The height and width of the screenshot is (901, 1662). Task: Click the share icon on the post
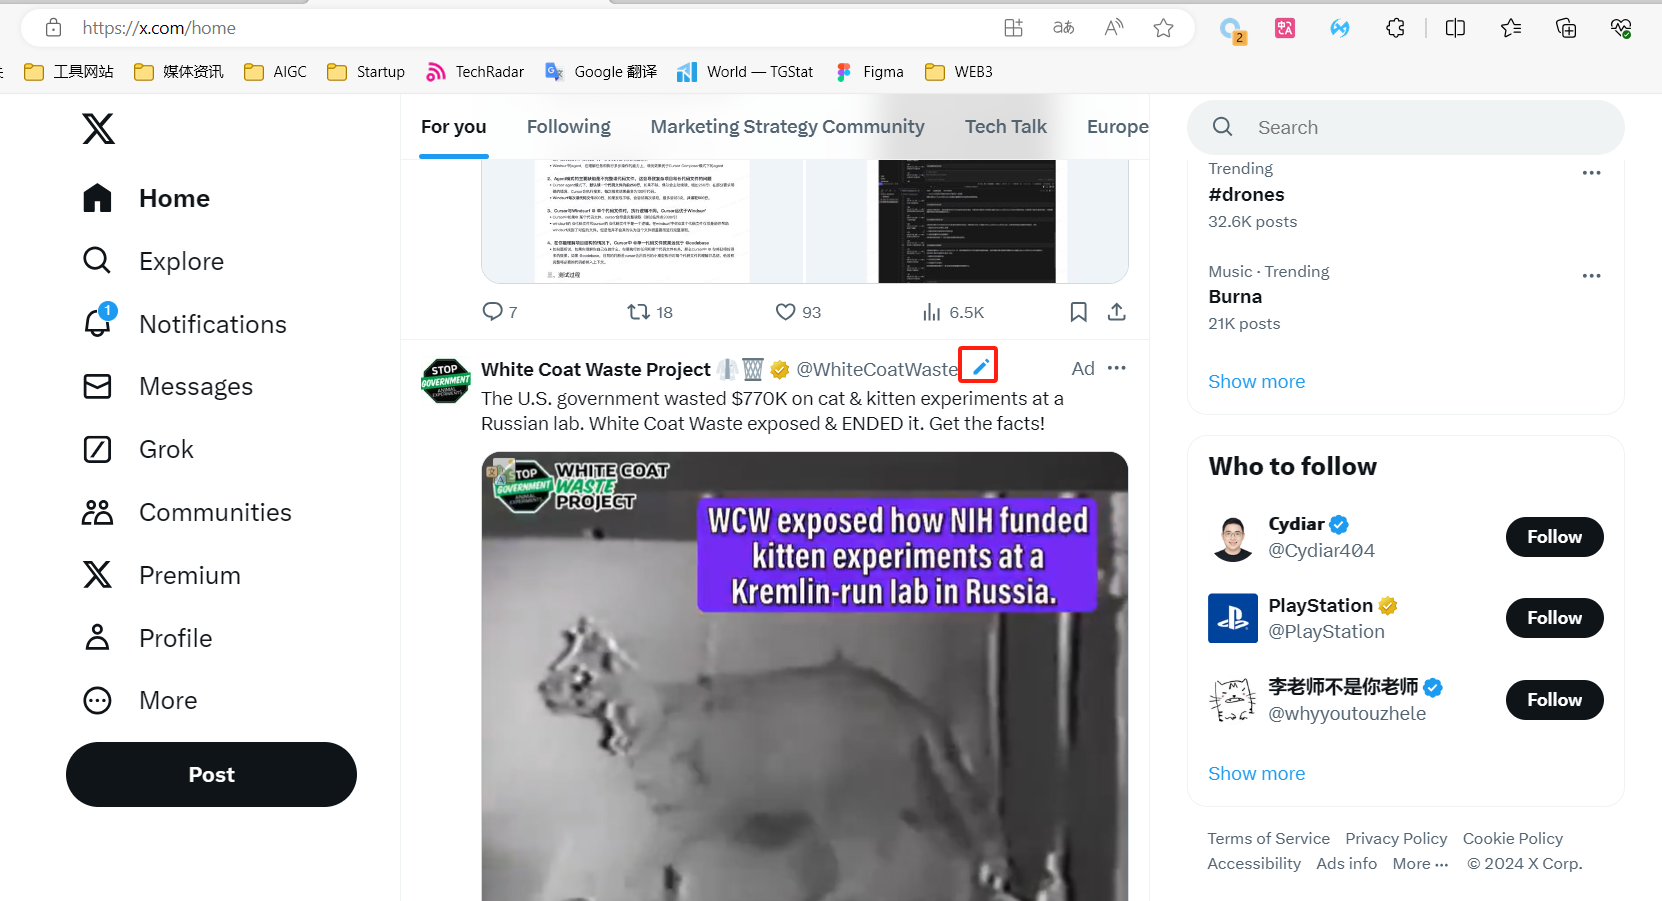[1117, 312]
